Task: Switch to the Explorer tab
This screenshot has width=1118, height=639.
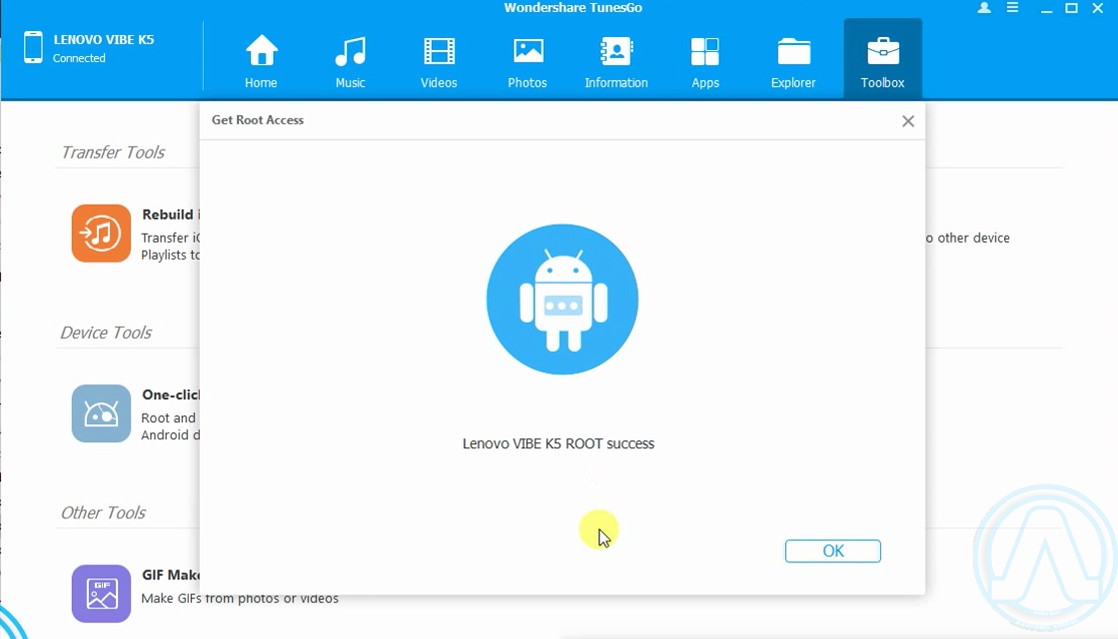Action: [x=793, y=61]
